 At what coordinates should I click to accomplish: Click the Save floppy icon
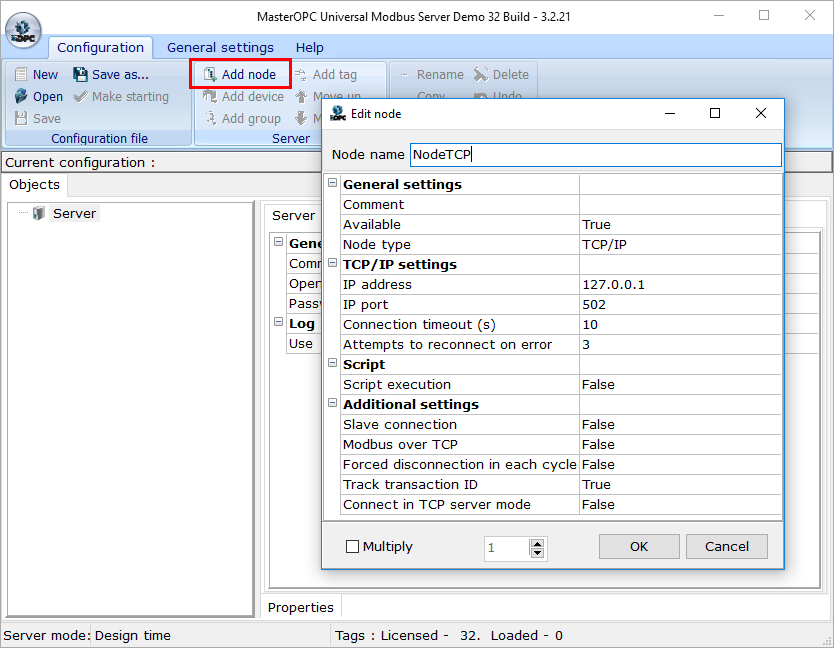pyautogui.click(x=21, y=118)
